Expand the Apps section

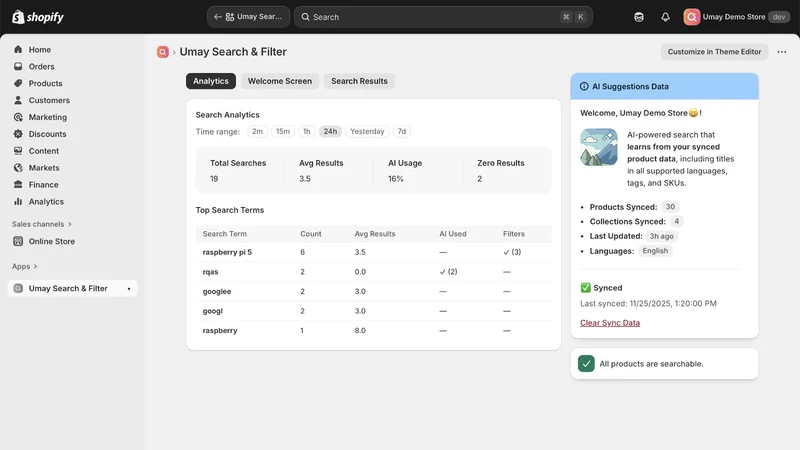coord(24,266)
